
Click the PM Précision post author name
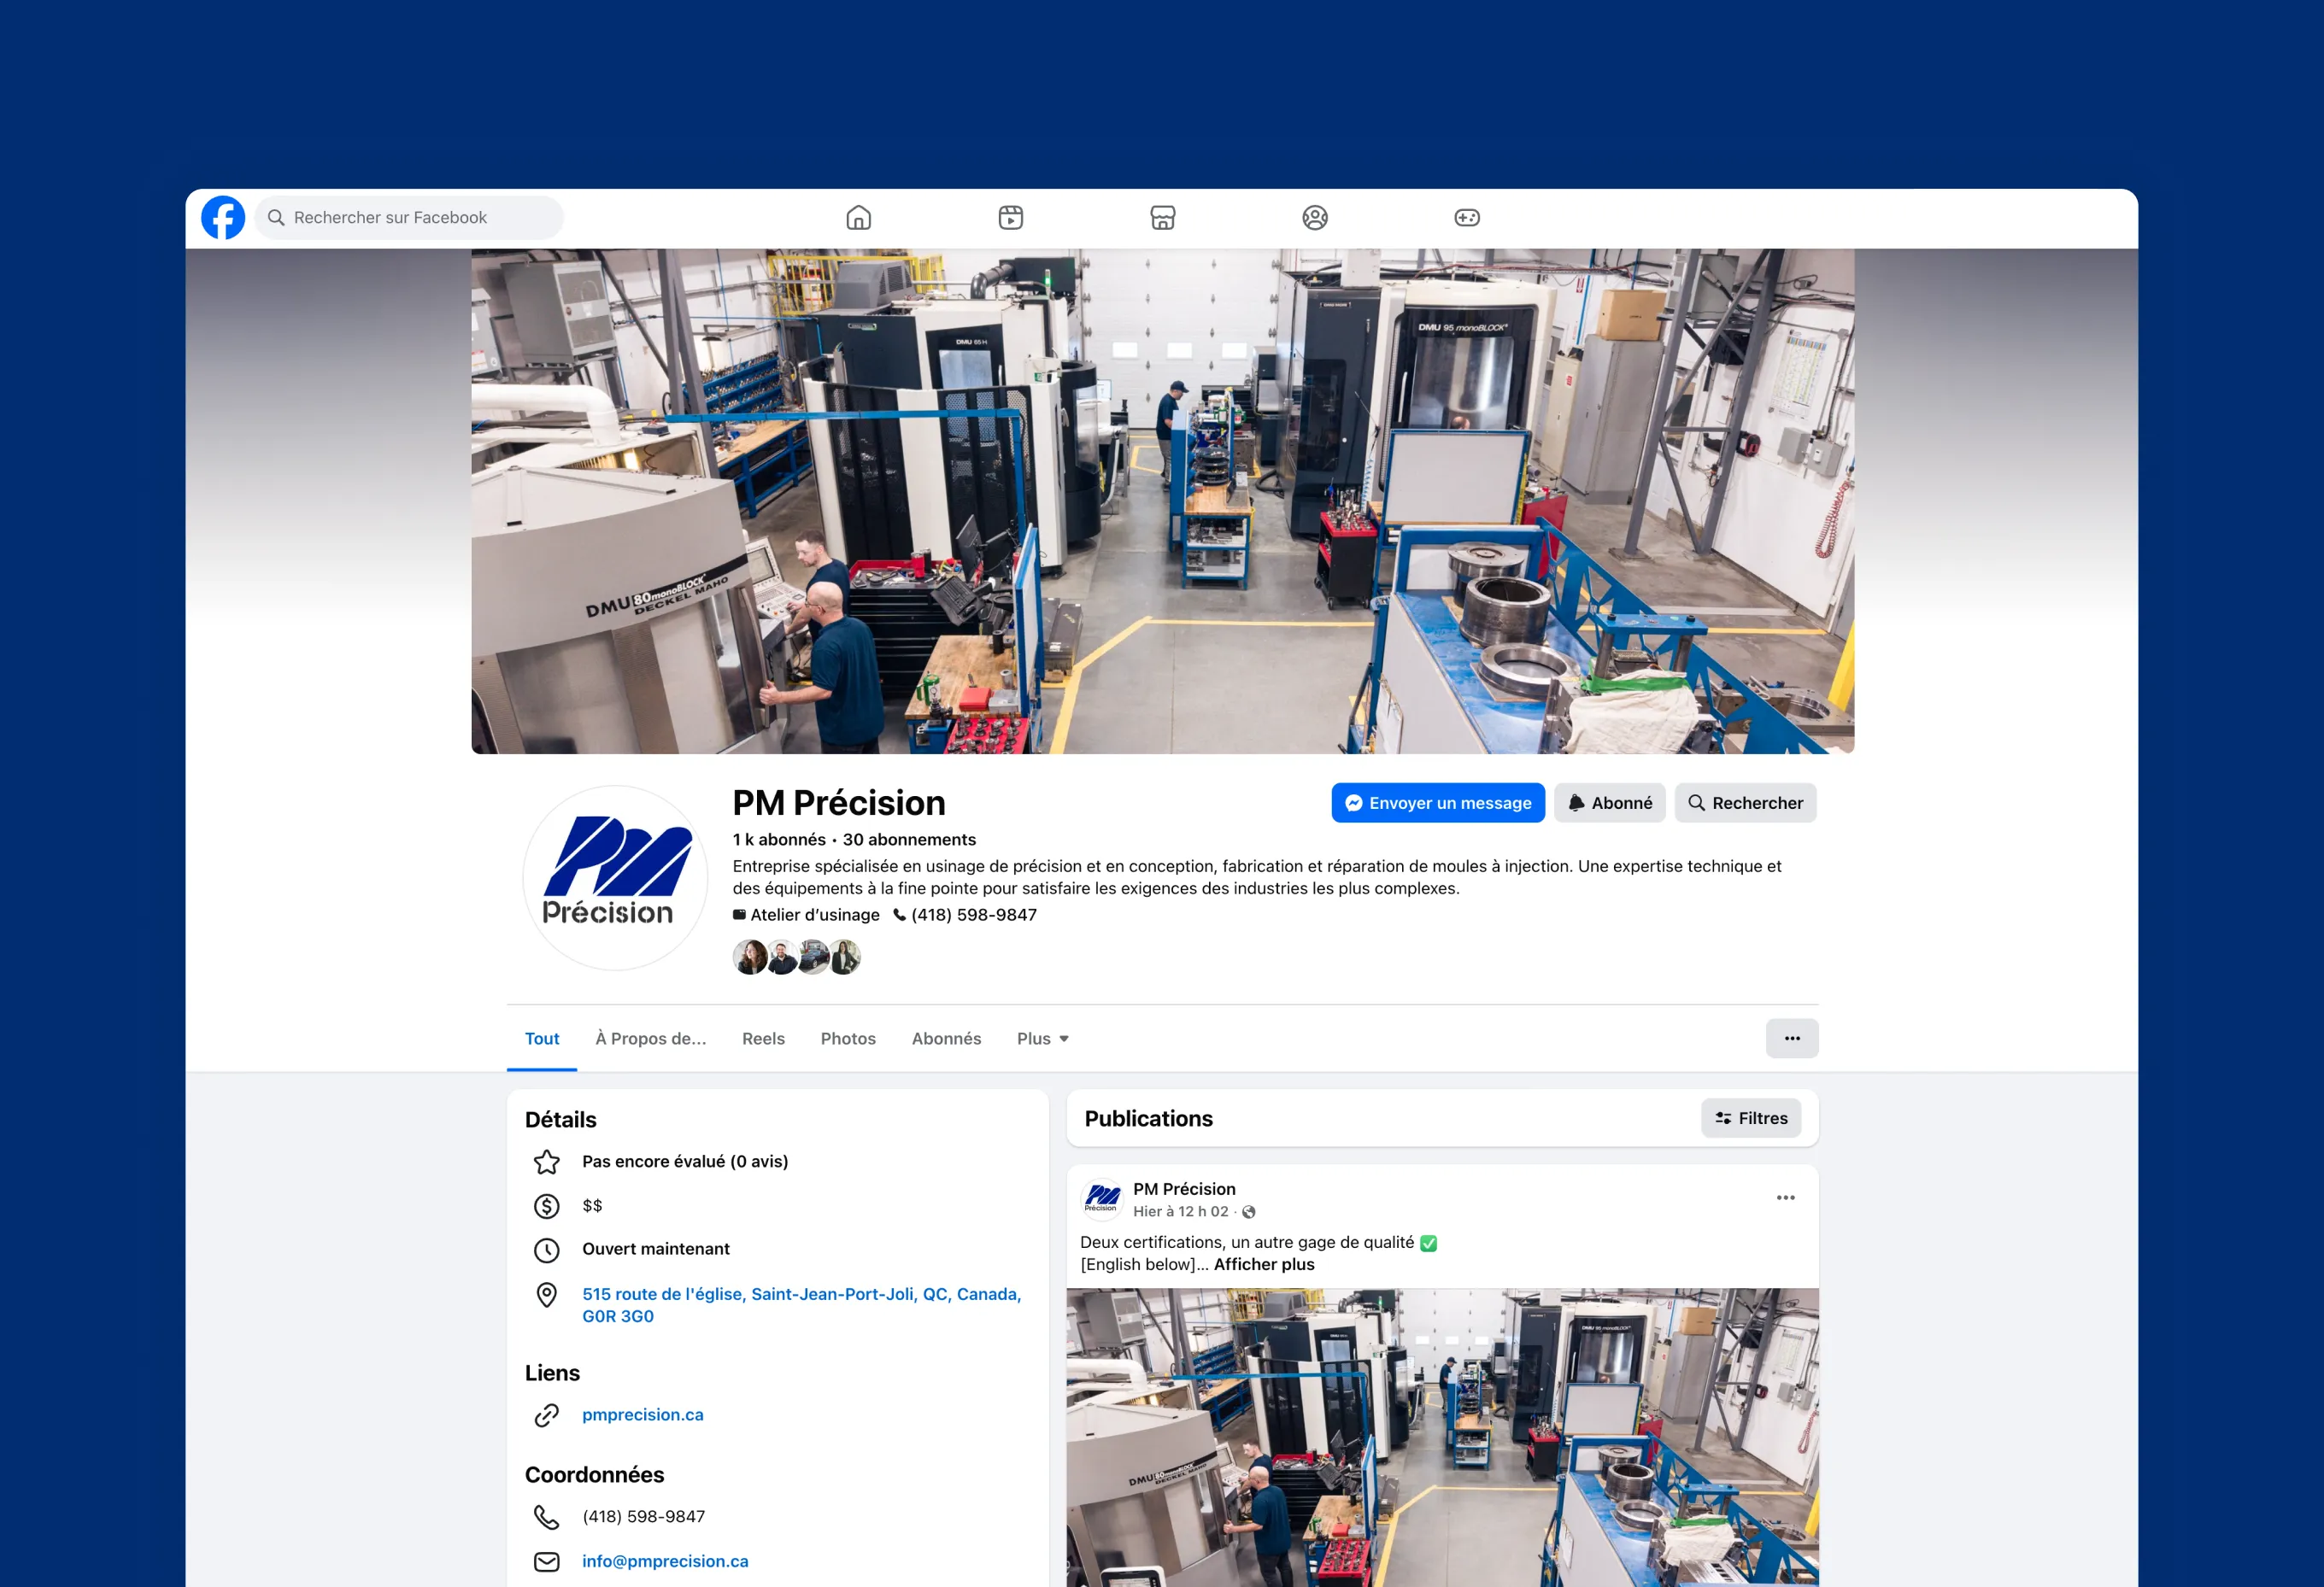coord(1184,1189)
